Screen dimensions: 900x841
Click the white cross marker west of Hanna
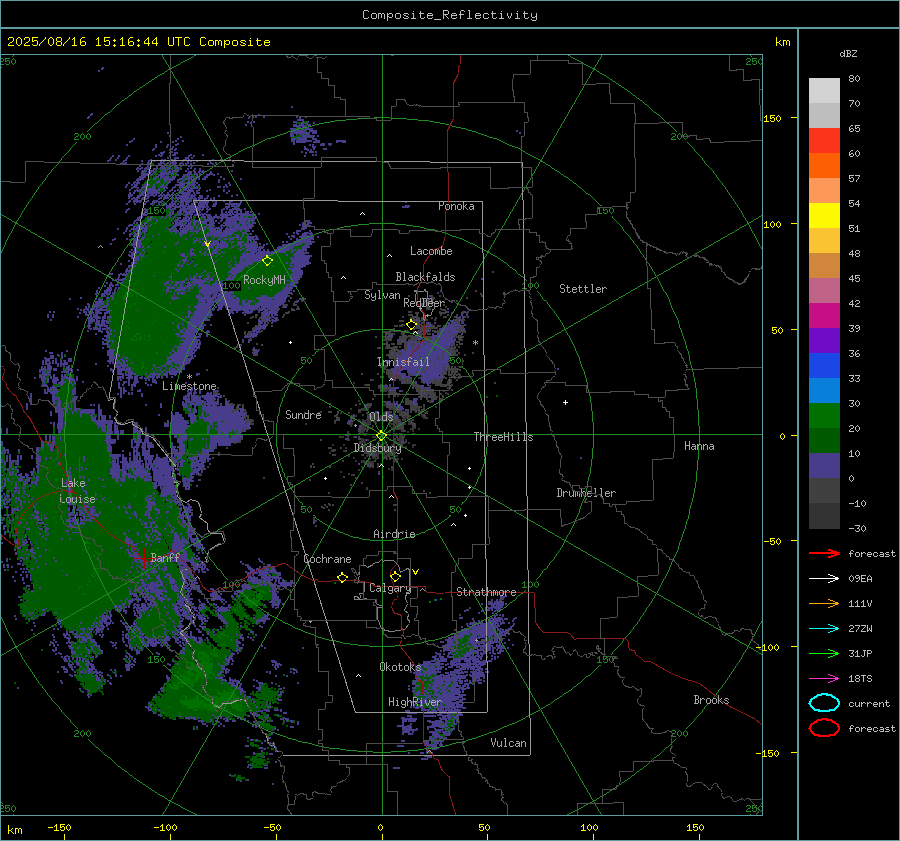coord(565,402)
